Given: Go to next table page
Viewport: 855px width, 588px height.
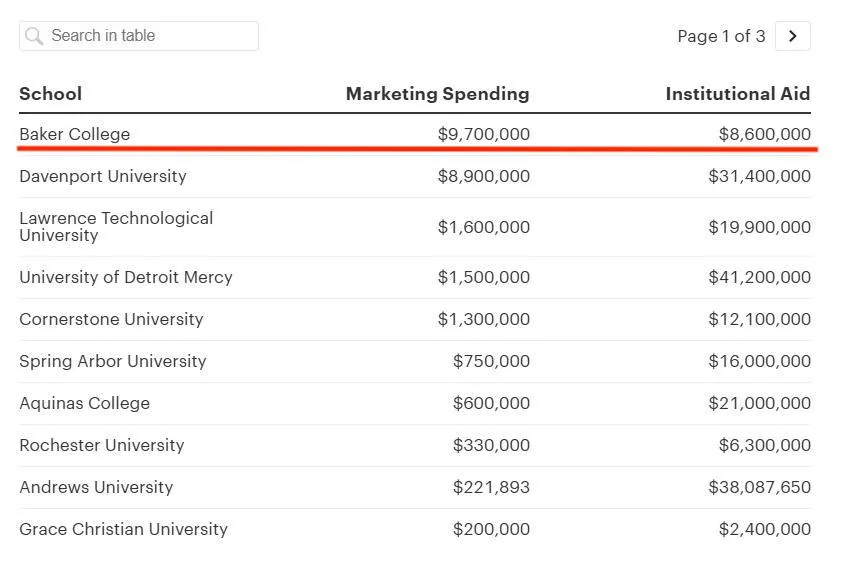Looking at the screenshot, I should click(792, 36).
